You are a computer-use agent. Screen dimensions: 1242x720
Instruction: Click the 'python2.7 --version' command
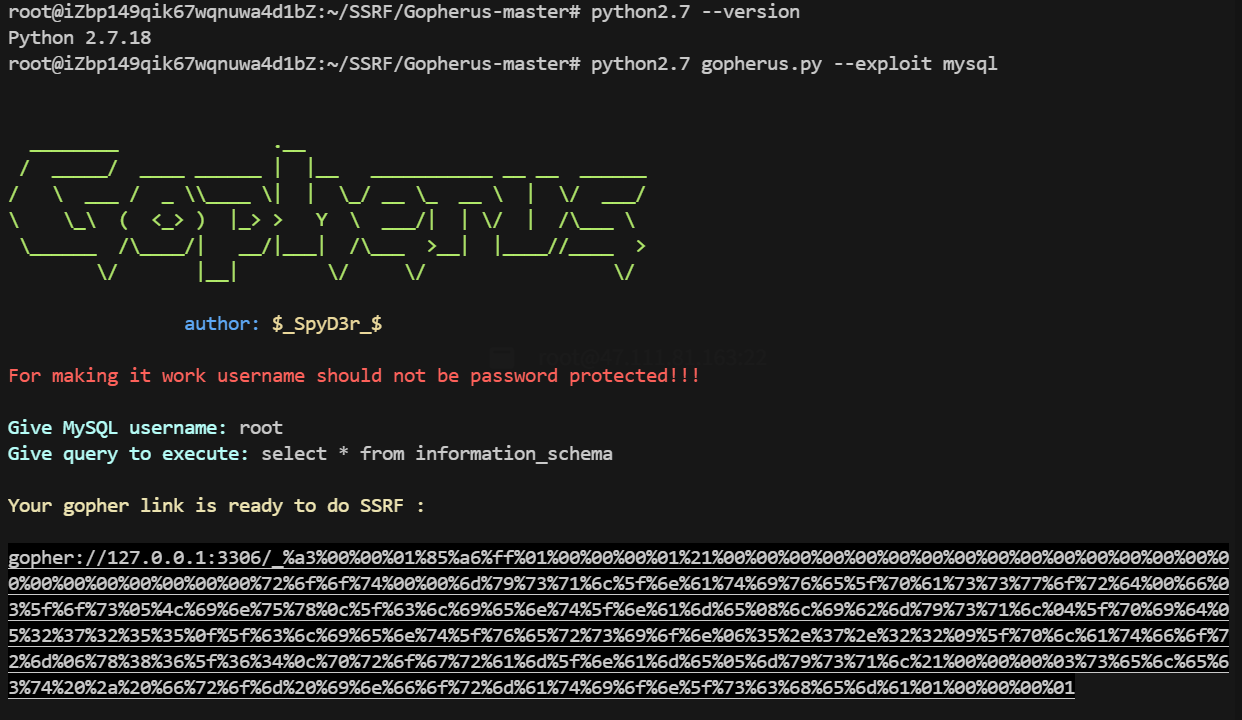tap(695, 12)
